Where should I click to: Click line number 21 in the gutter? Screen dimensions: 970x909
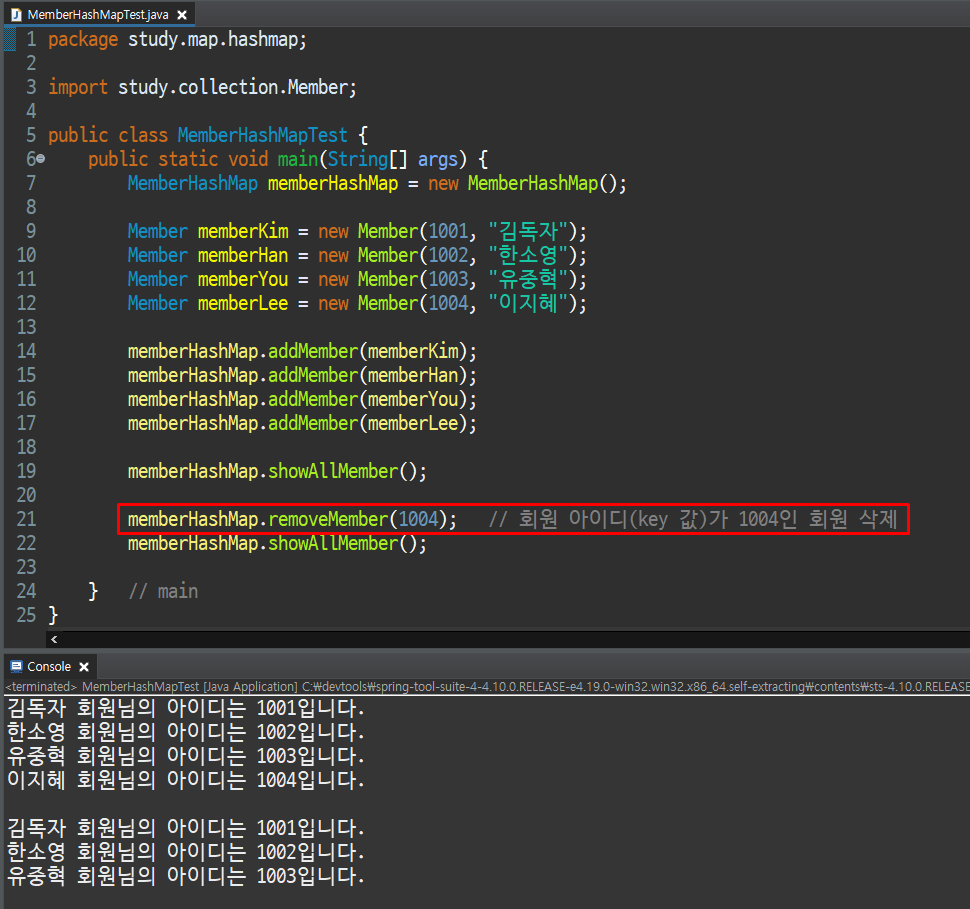pyautogui.click(x=26, y=519)
